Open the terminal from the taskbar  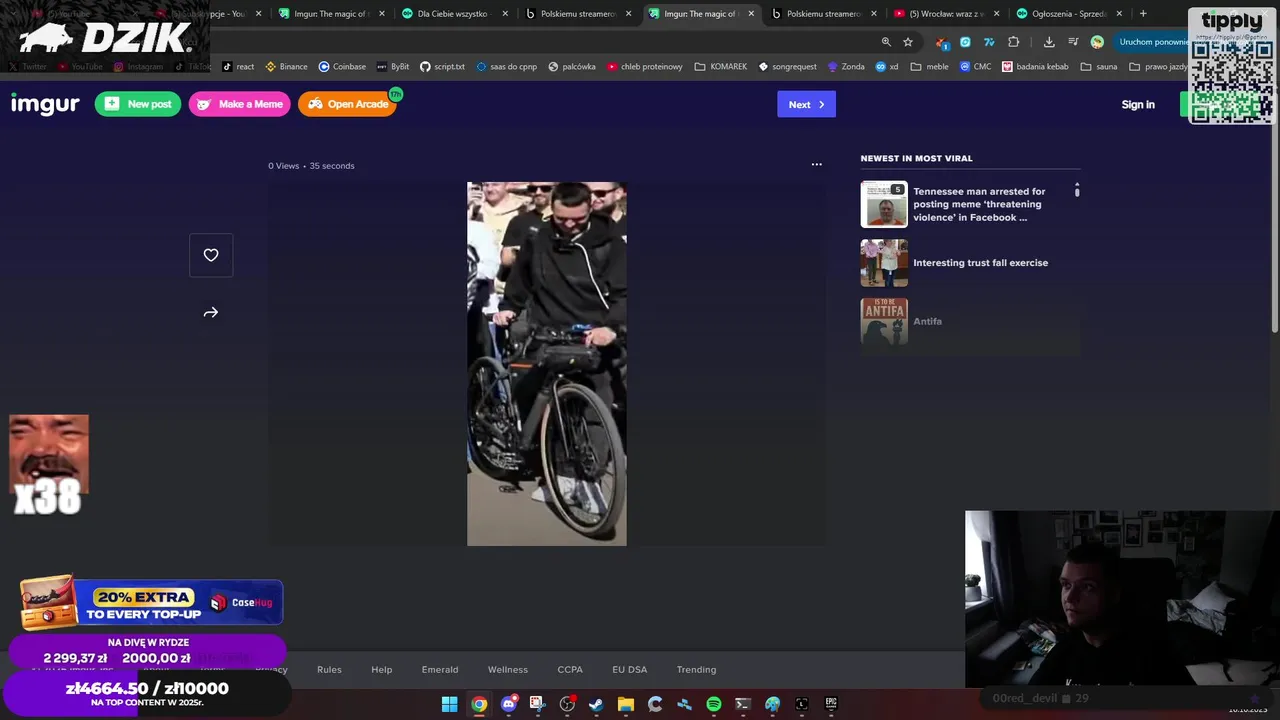tap(743, 704)
